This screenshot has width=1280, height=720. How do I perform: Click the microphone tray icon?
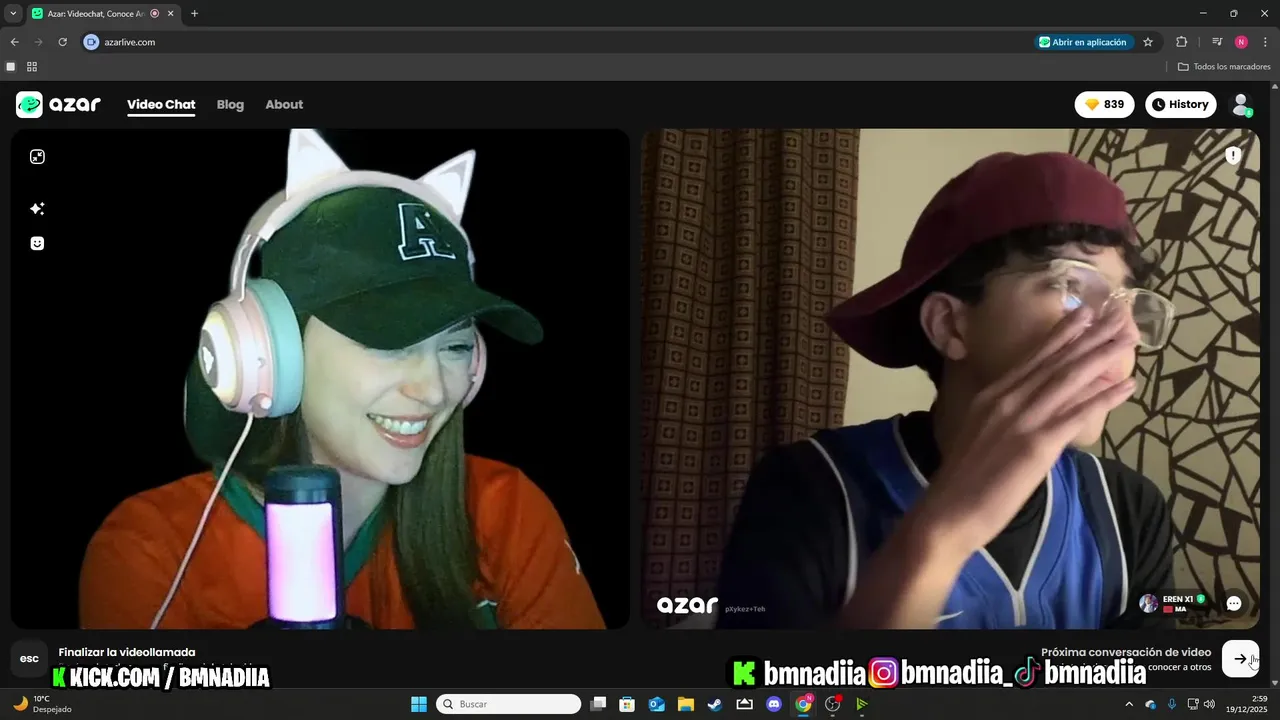(1171, 704)
